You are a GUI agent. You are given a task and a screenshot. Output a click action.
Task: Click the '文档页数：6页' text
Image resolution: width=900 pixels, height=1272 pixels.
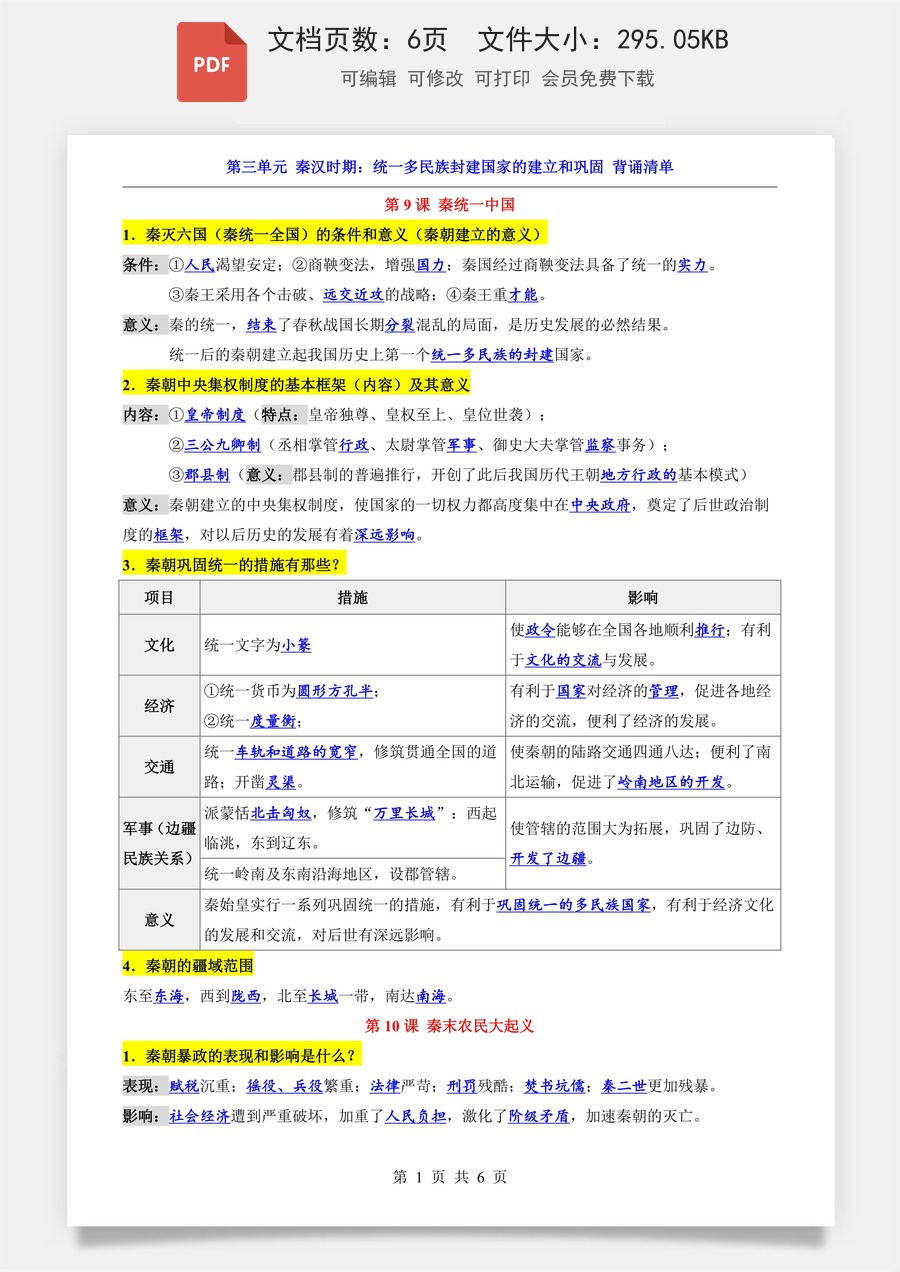pyautogui.click(x=357, y=40)
